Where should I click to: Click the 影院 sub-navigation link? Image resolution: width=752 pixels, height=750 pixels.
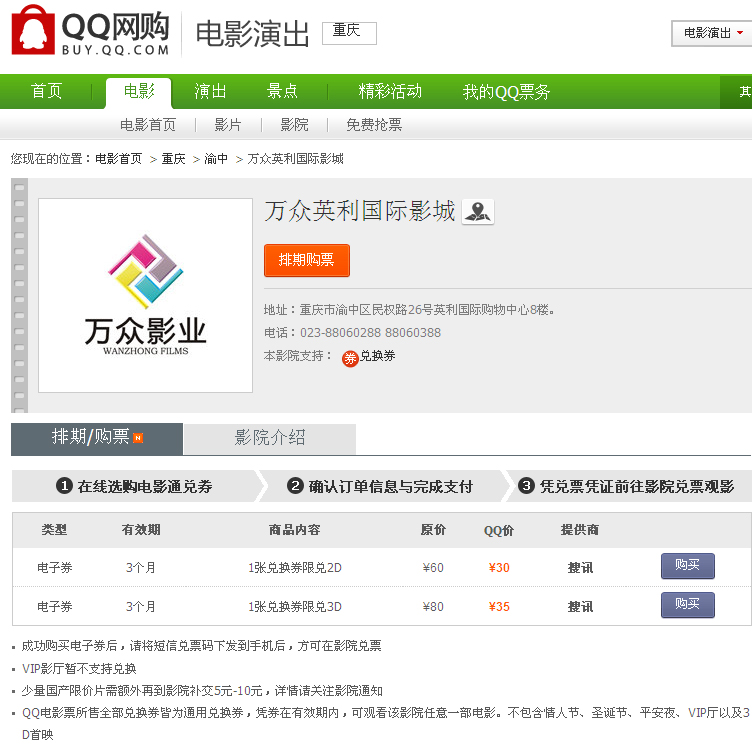294,125
